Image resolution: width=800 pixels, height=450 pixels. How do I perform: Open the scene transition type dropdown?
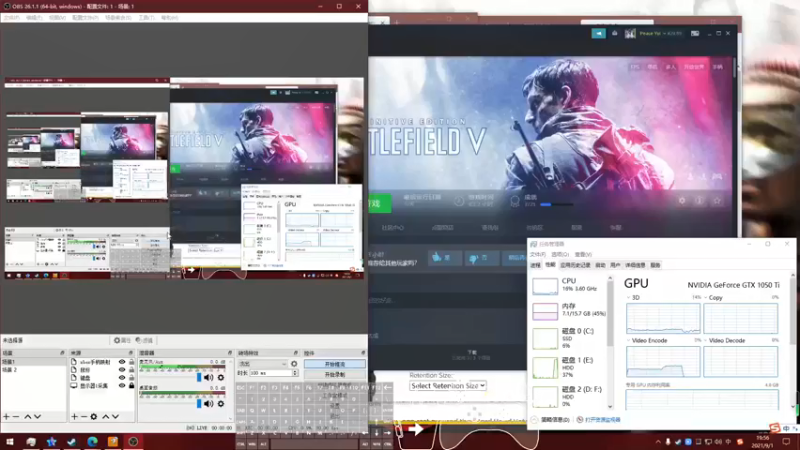click(x=262, y=364)
